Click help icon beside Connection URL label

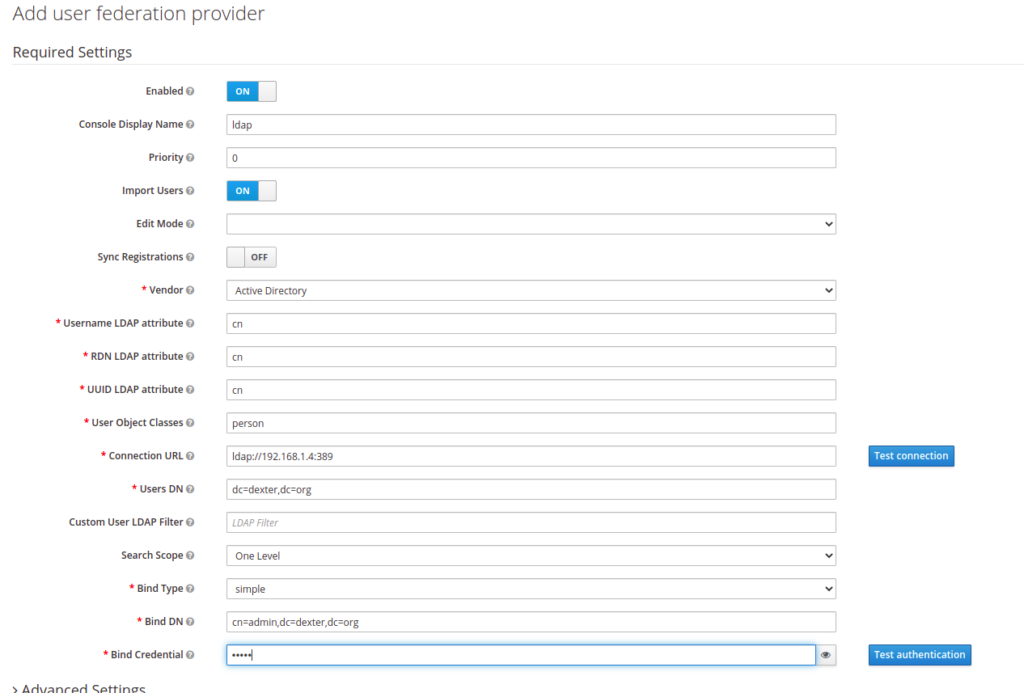click(x=190, y=456)
